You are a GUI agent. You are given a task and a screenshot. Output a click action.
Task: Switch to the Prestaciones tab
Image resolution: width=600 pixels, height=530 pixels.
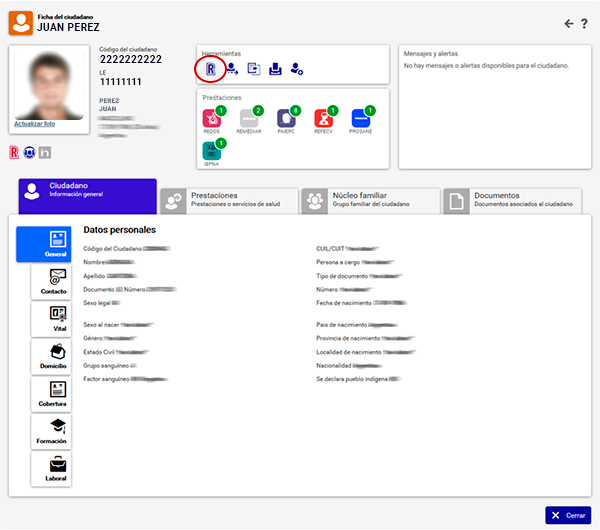[x=229, y=199]
